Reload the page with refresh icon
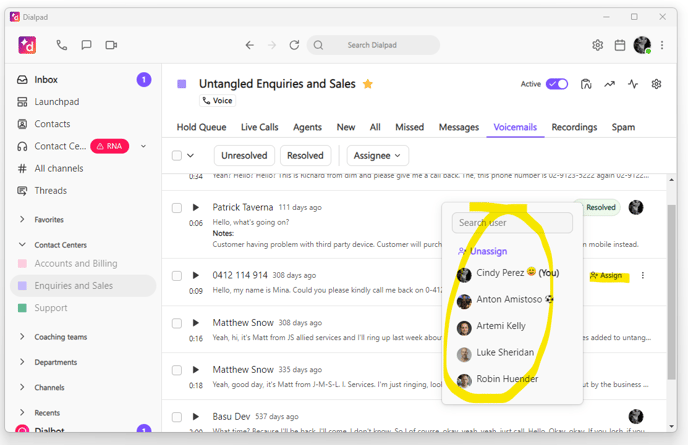This screenshot has height=445, width=688. pyautogui.click(x=294, y=45)
